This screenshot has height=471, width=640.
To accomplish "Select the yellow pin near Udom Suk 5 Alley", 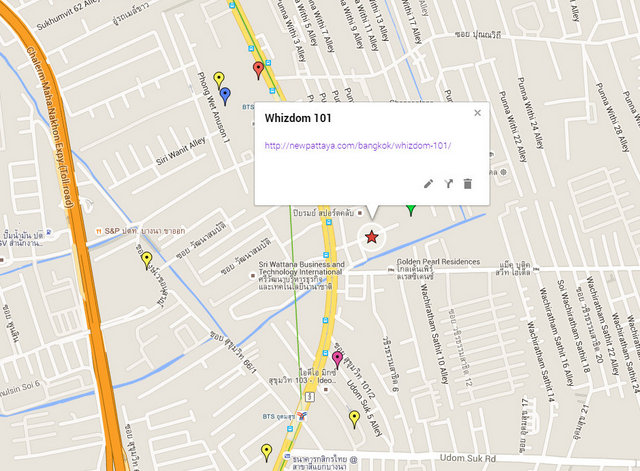I will (x=354, y=420).
